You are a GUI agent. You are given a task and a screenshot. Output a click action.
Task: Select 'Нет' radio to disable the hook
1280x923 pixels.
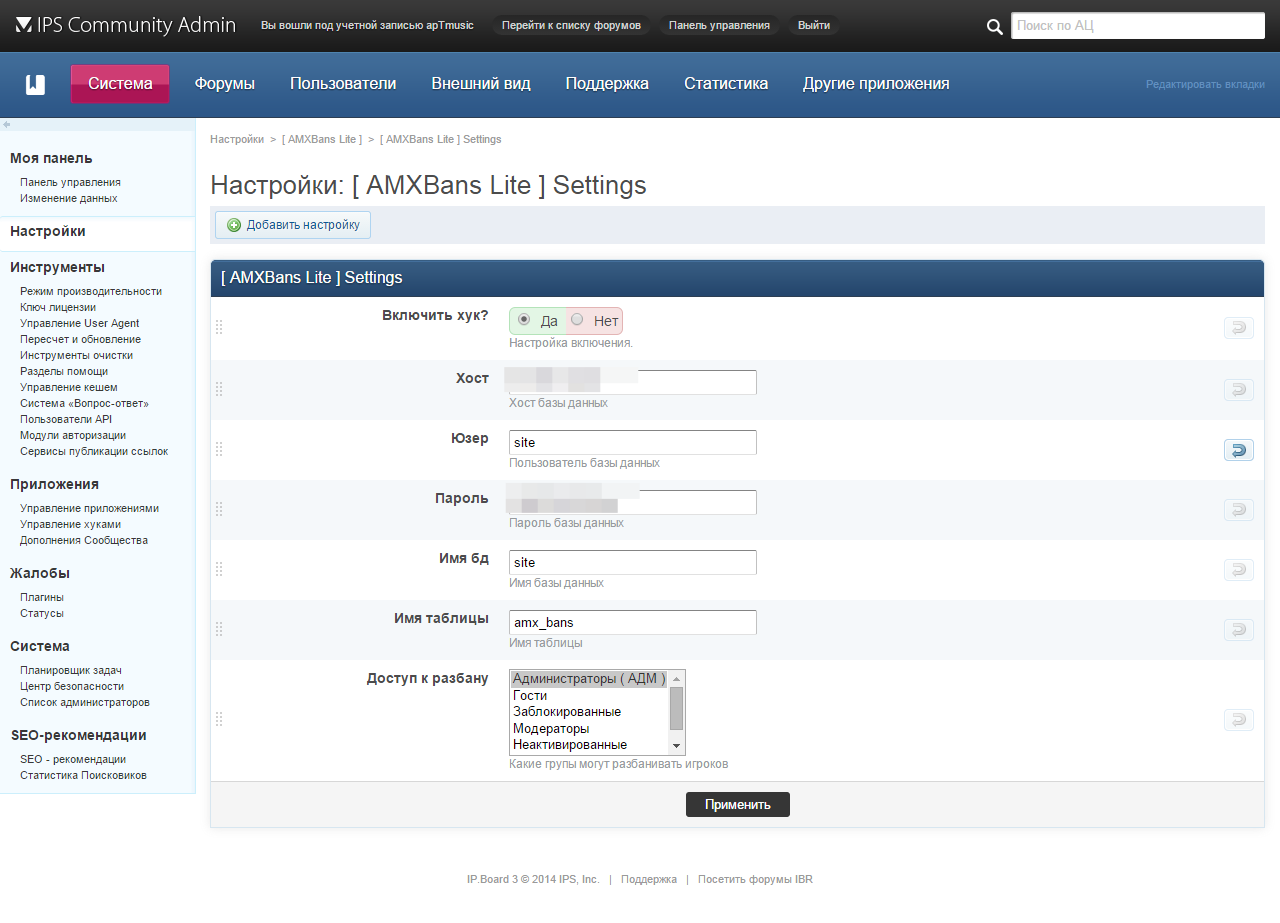(x=577, y=320)
